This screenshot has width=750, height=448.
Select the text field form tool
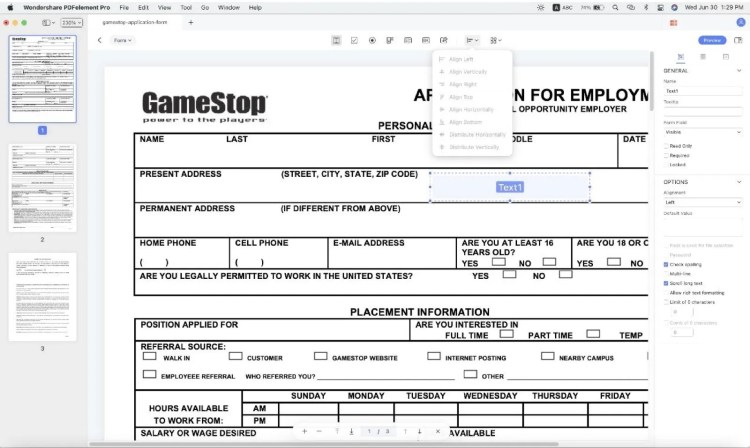336,41
